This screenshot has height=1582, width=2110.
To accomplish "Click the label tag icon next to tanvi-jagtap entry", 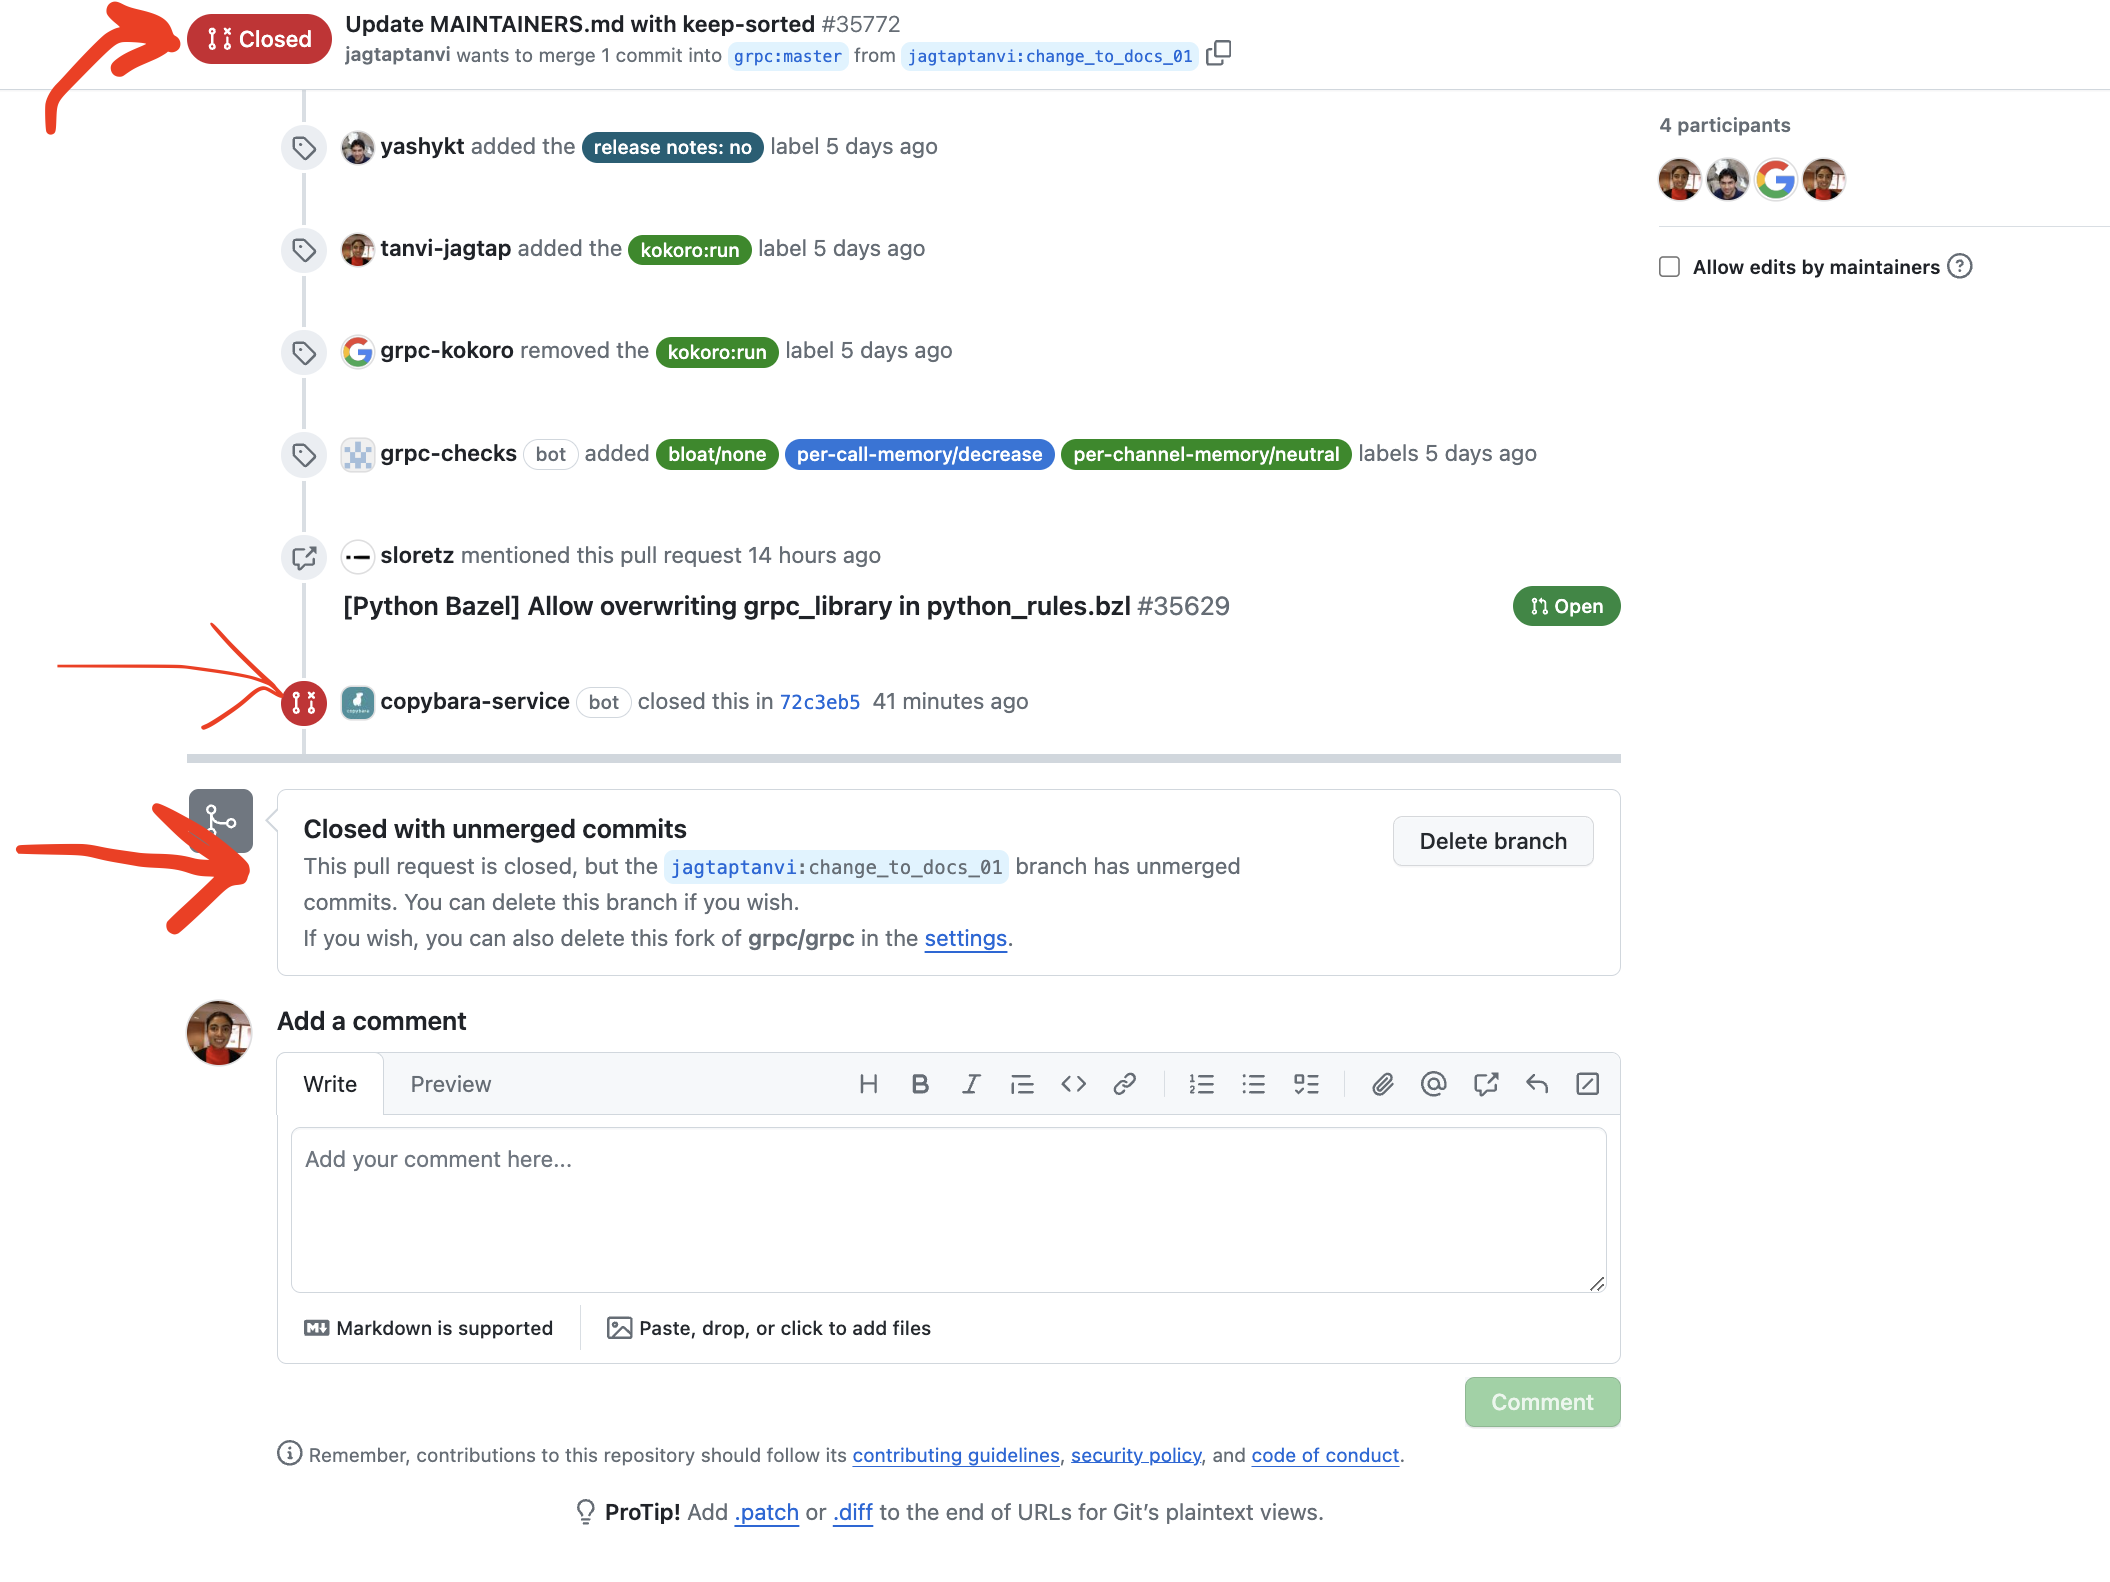I will click(x=304, y=248).
